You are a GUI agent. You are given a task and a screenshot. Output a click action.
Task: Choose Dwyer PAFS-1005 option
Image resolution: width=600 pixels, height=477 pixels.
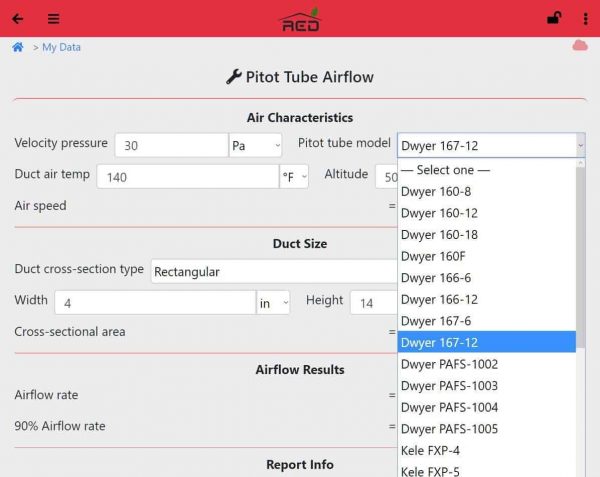tap(487, 429)
